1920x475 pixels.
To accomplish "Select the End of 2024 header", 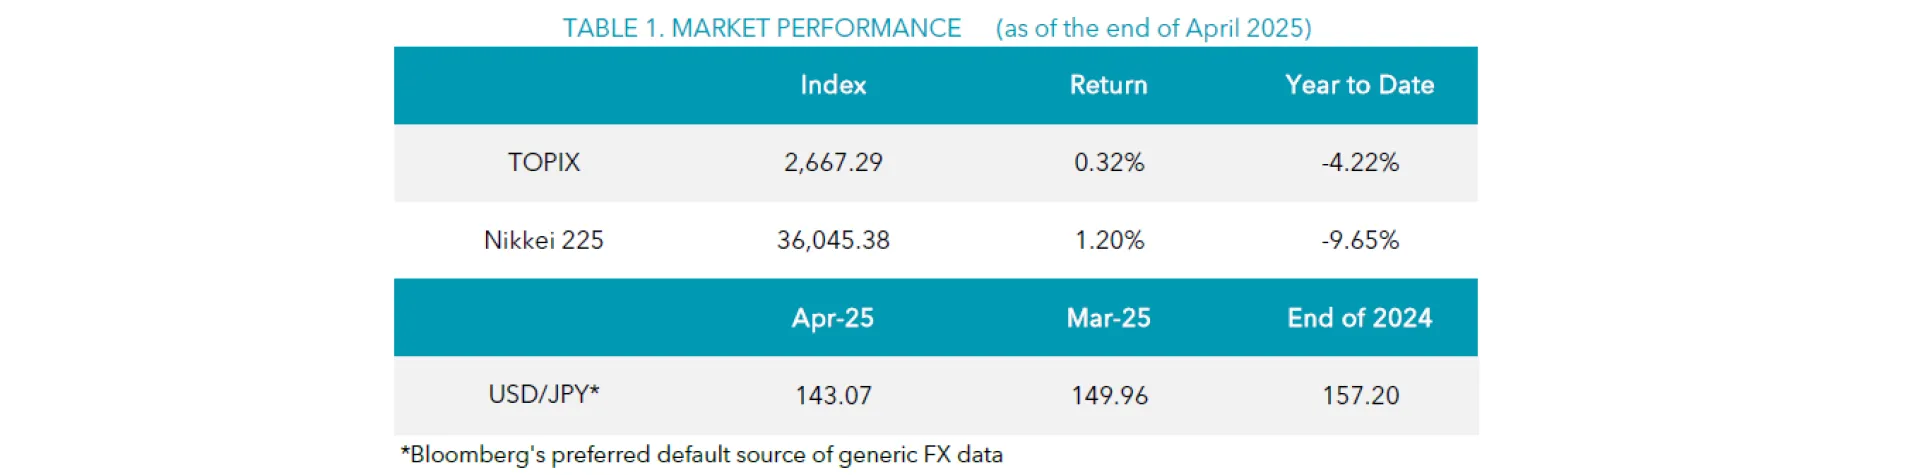I will point(1359,318).
